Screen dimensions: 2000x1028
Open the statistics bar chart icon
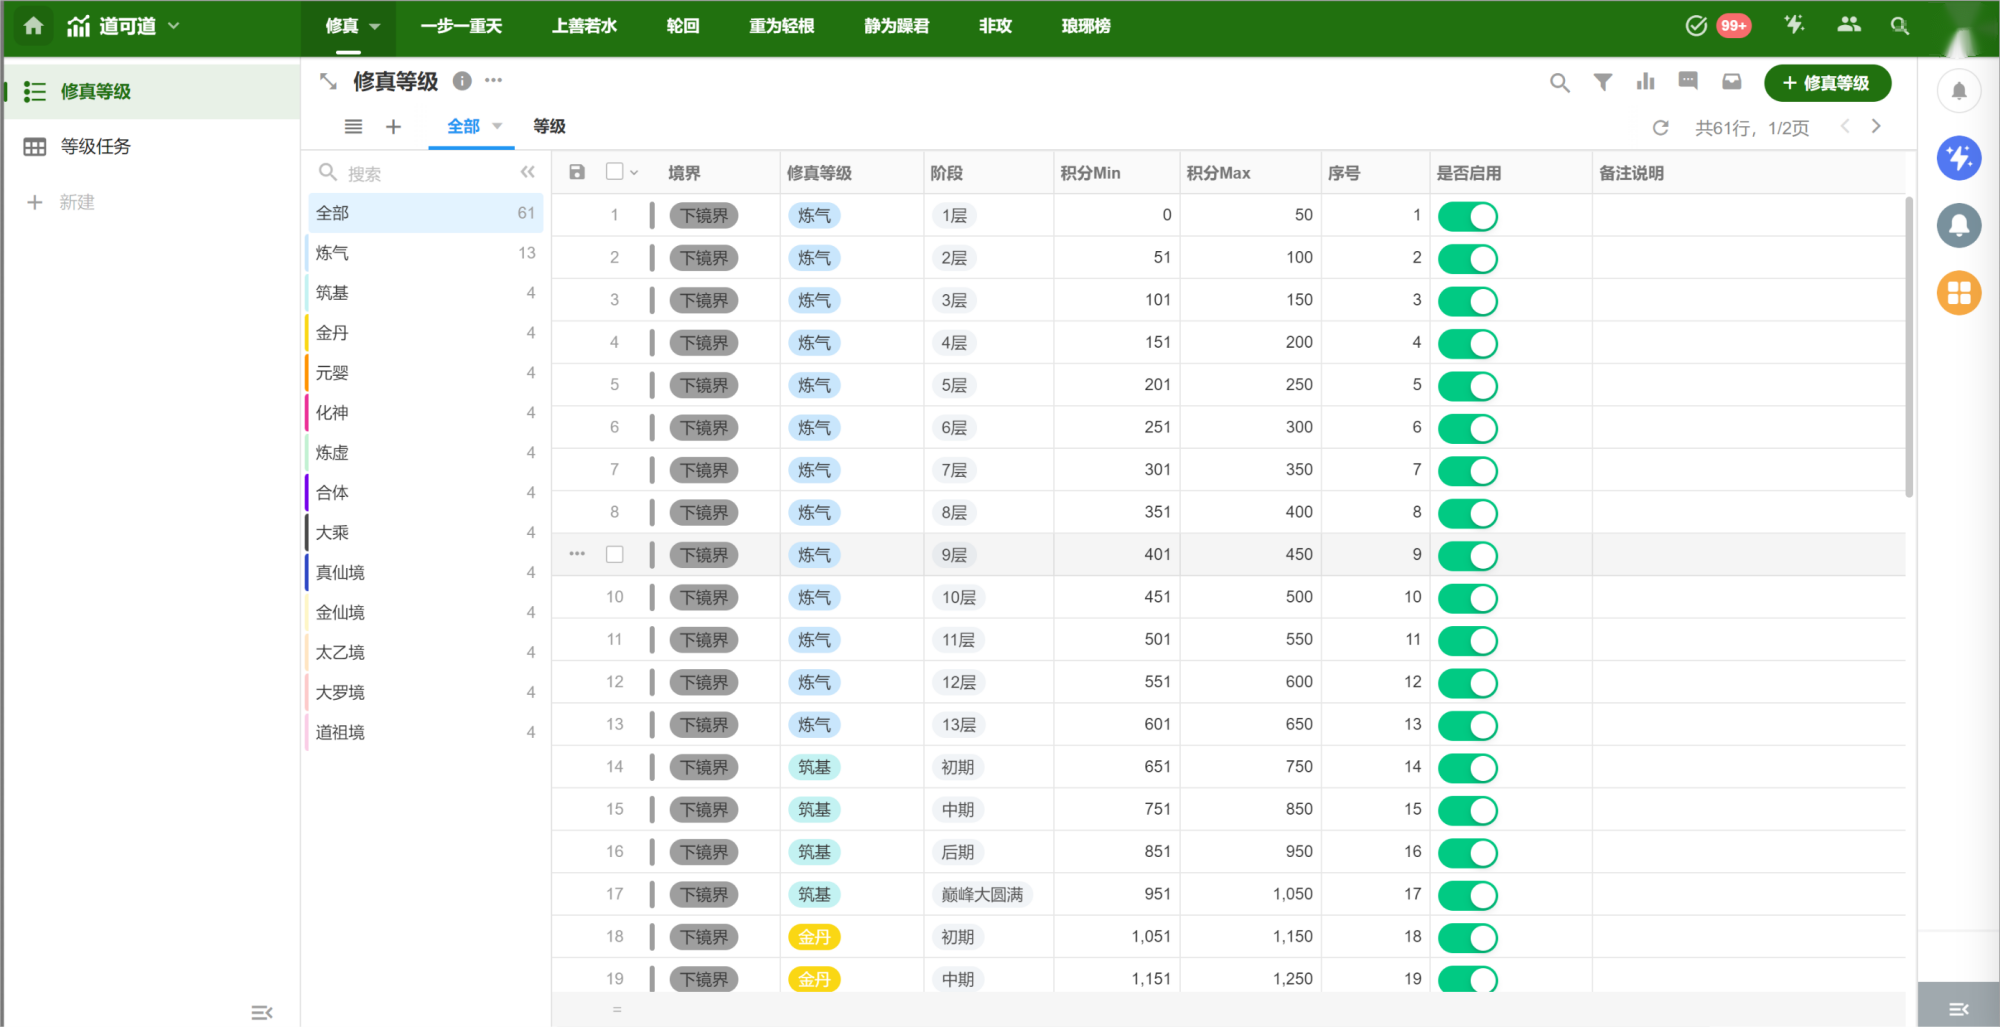click(1646, 82)
